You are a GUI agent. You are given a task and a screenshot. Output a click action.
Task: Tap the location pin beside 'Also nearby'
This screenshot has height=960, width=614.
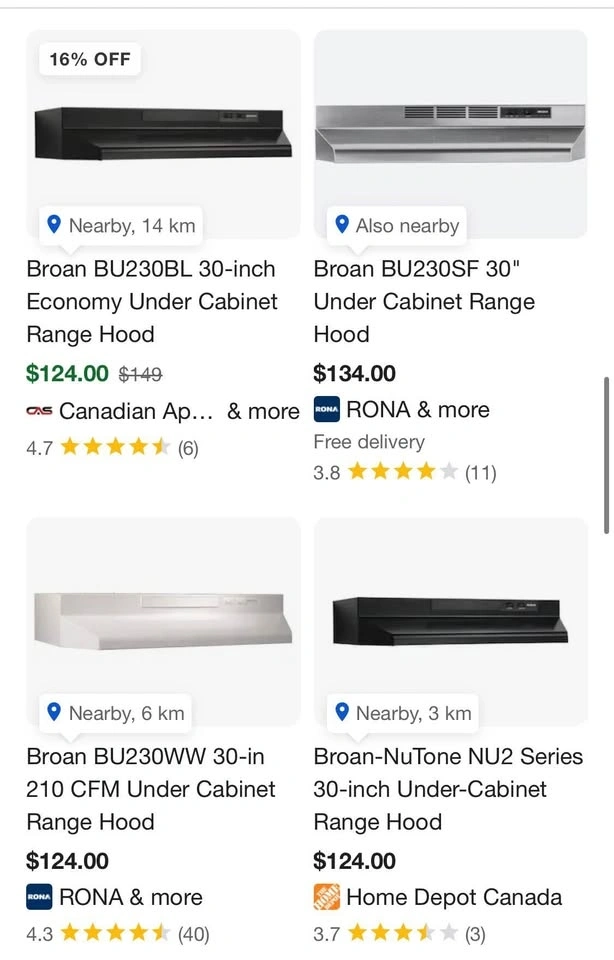342,225
